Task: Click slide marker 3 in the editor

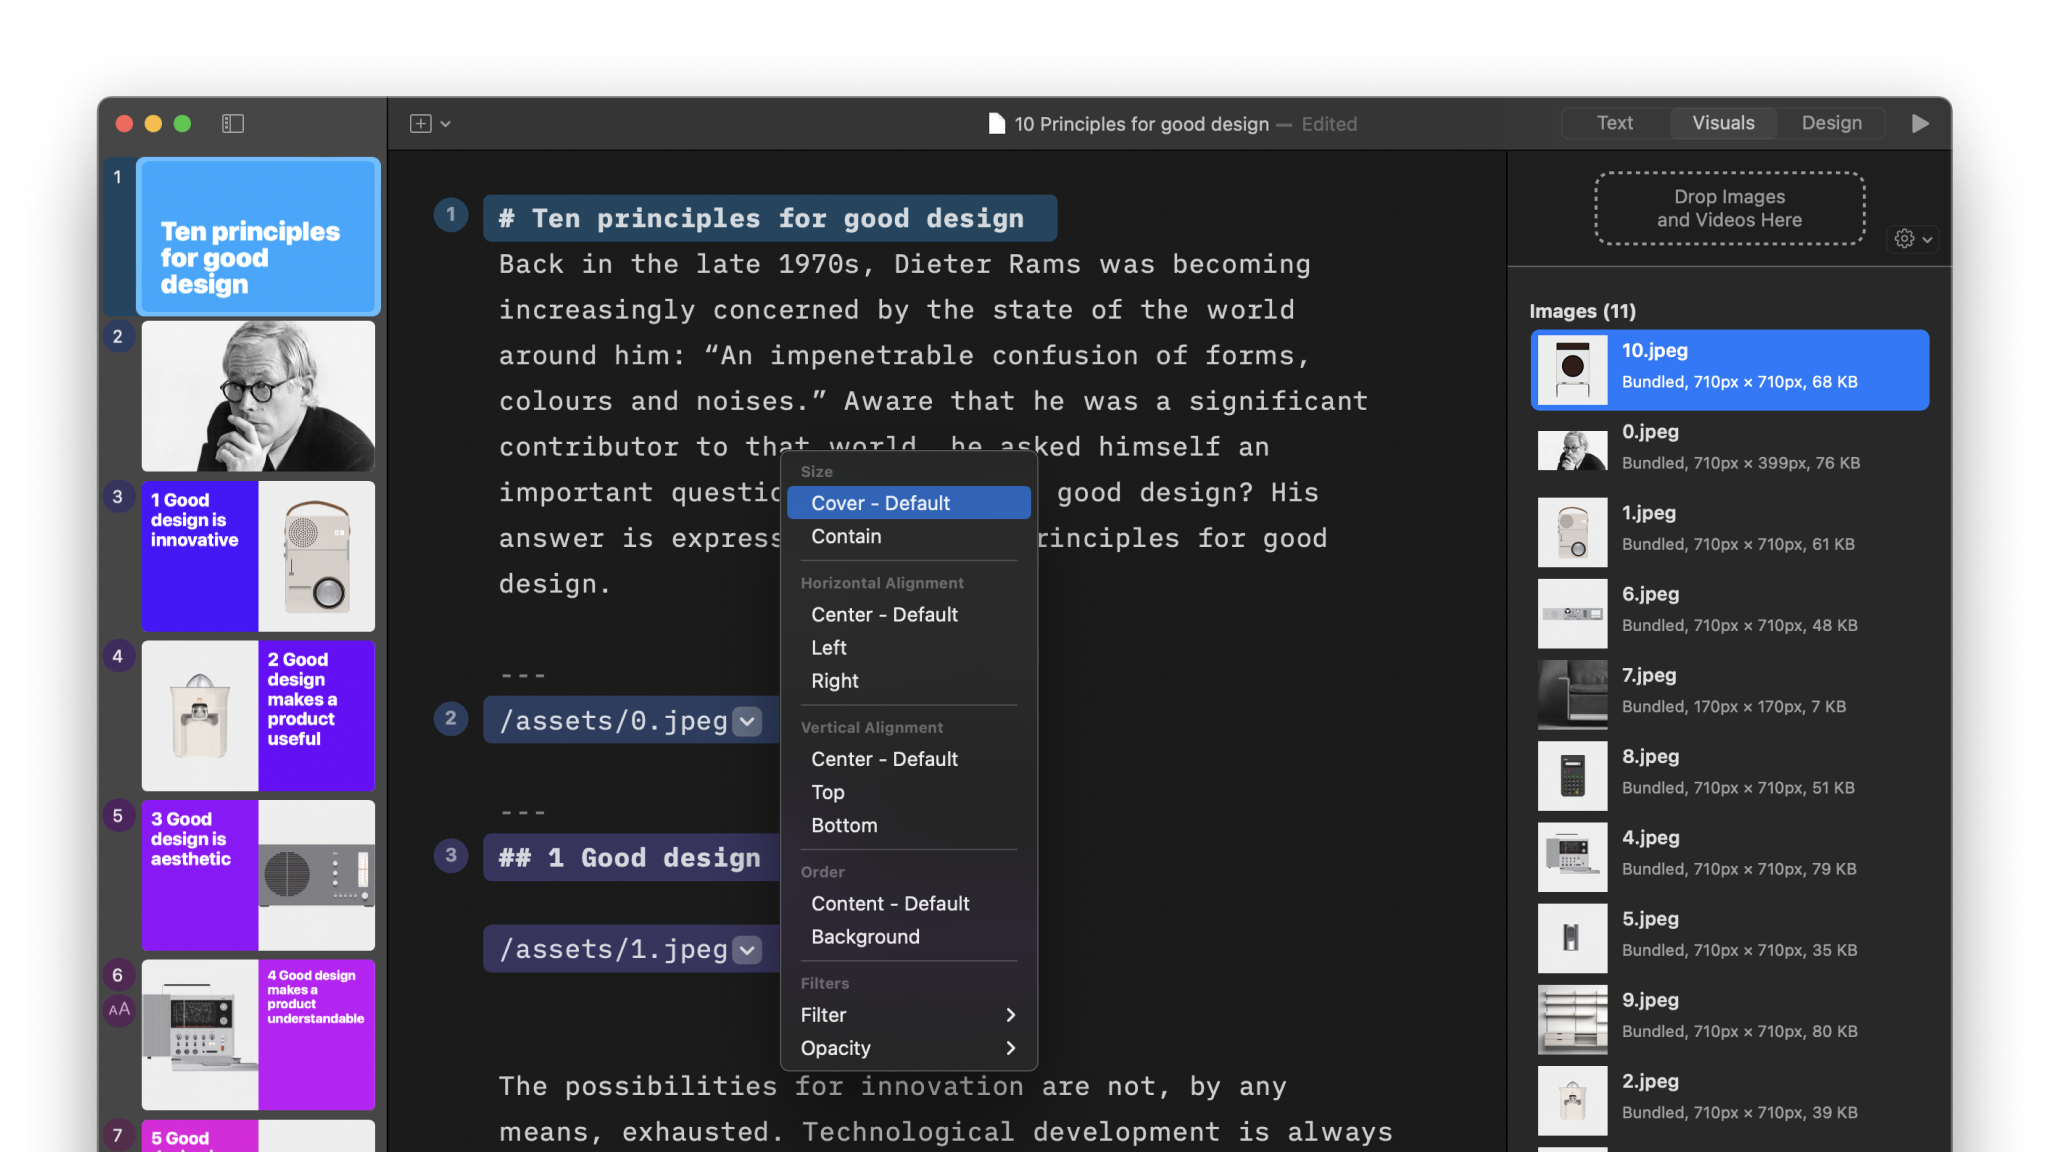Action: tap(451, 856)
